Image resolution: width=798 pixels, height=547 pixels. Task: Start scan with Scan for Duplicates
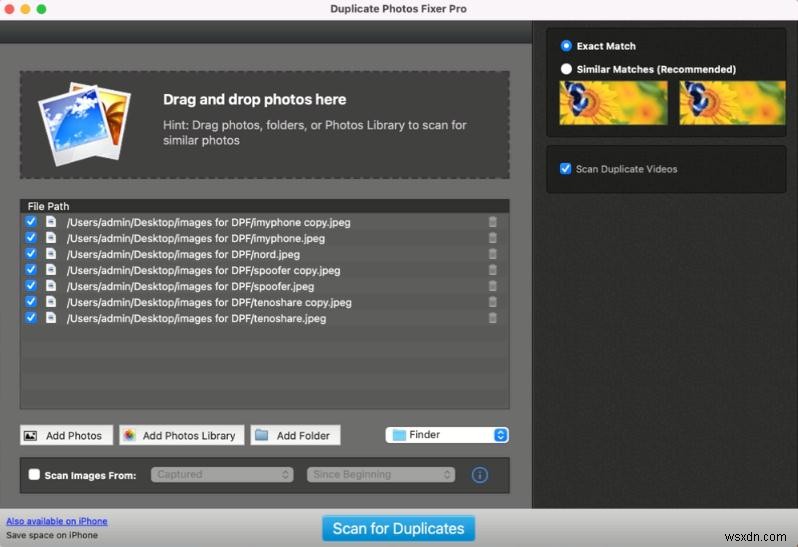tap(398, 528)
